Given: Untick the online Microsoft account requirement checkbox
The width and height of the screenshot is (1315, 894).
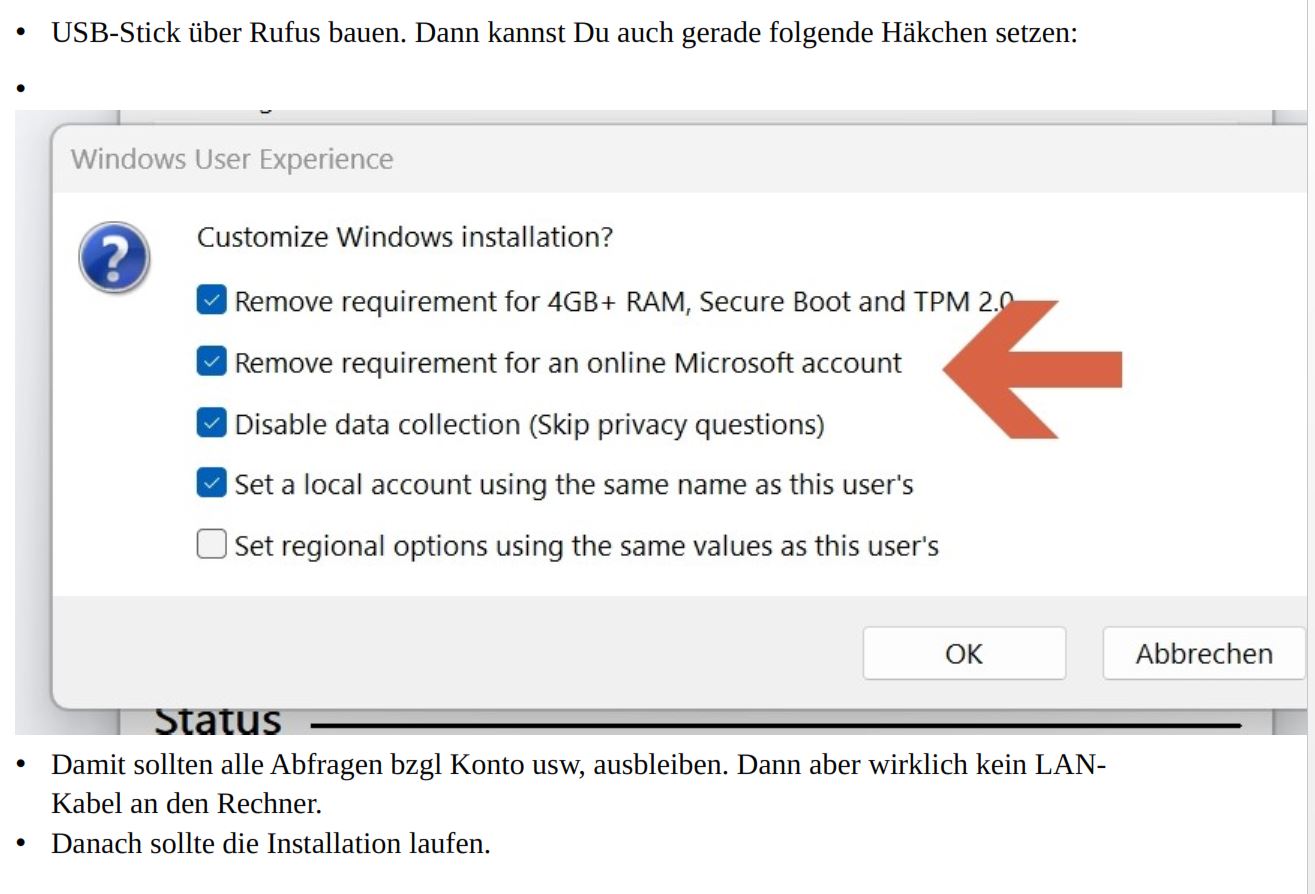Looking at the screenshot, I should pyautogui.click(x=211, y=362).
